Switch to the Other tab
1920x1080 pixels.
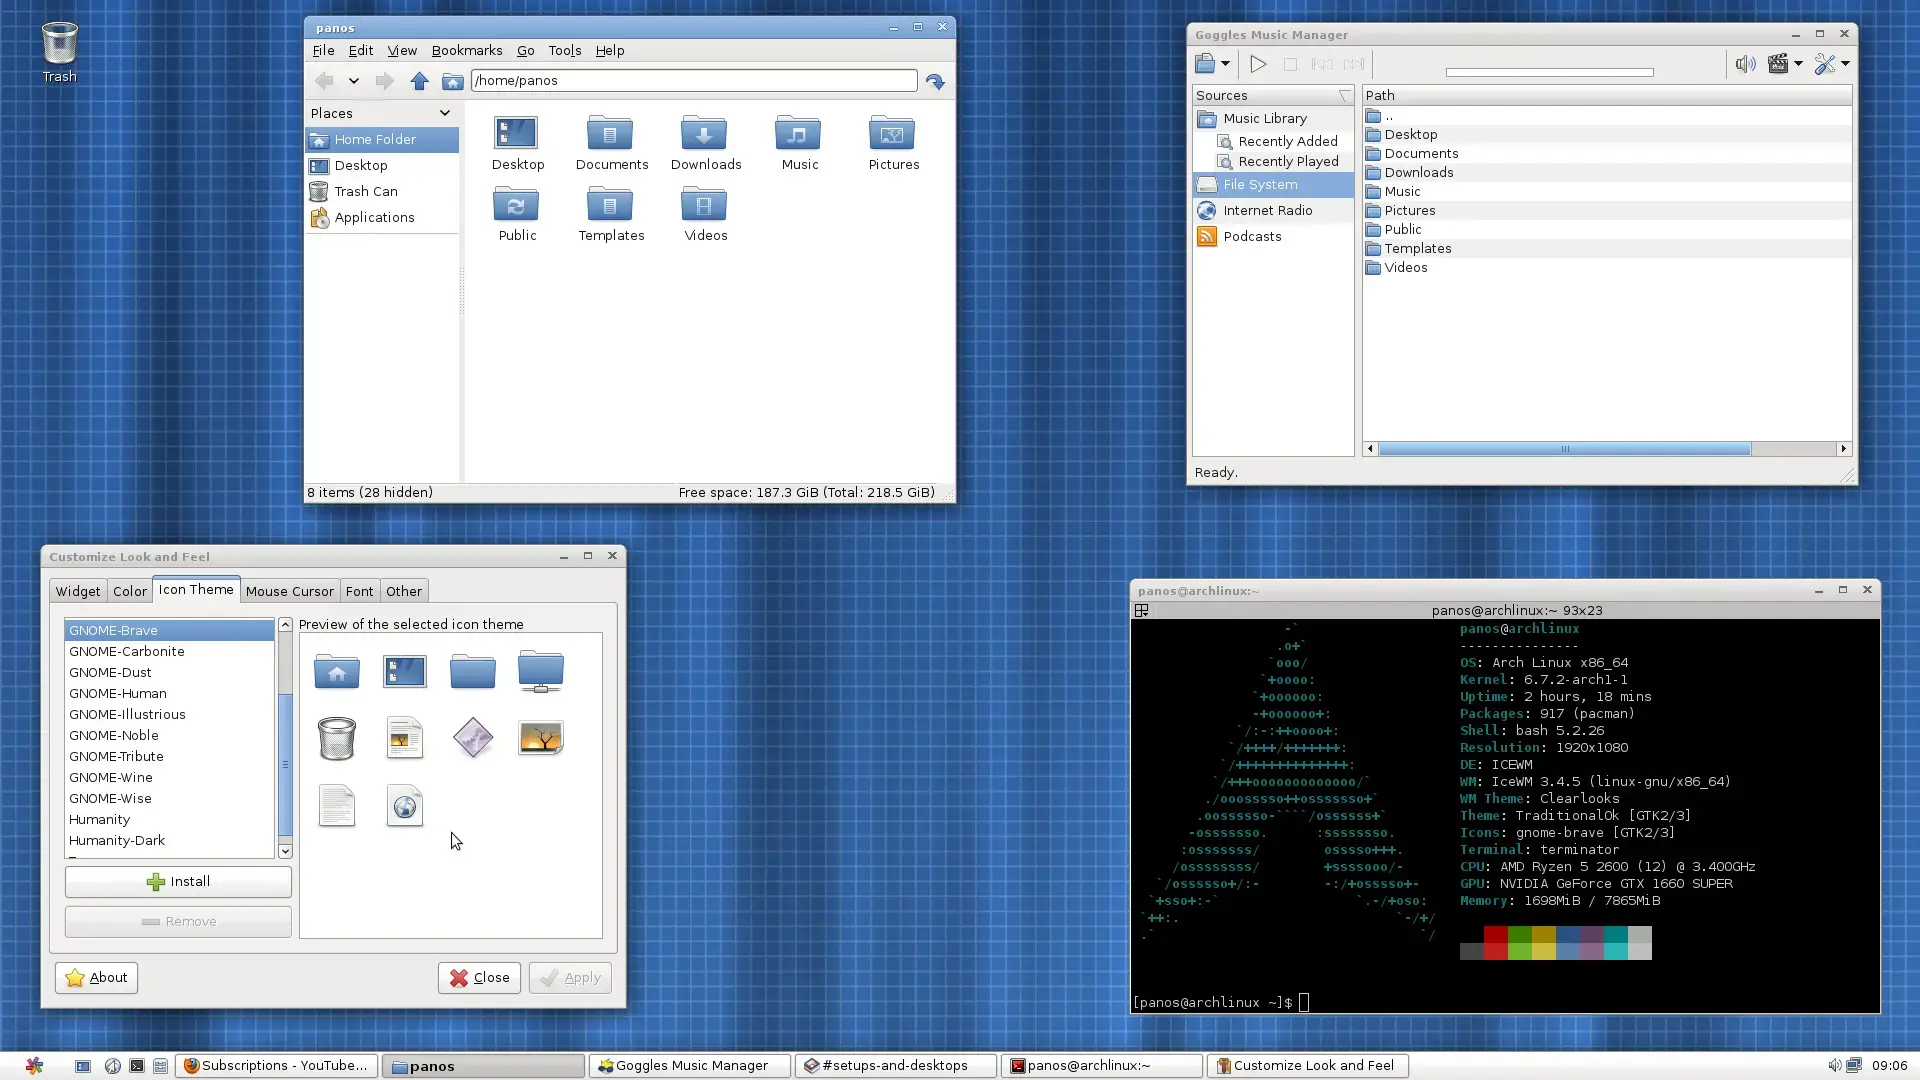pyautogui.click(x=404, y=591)
